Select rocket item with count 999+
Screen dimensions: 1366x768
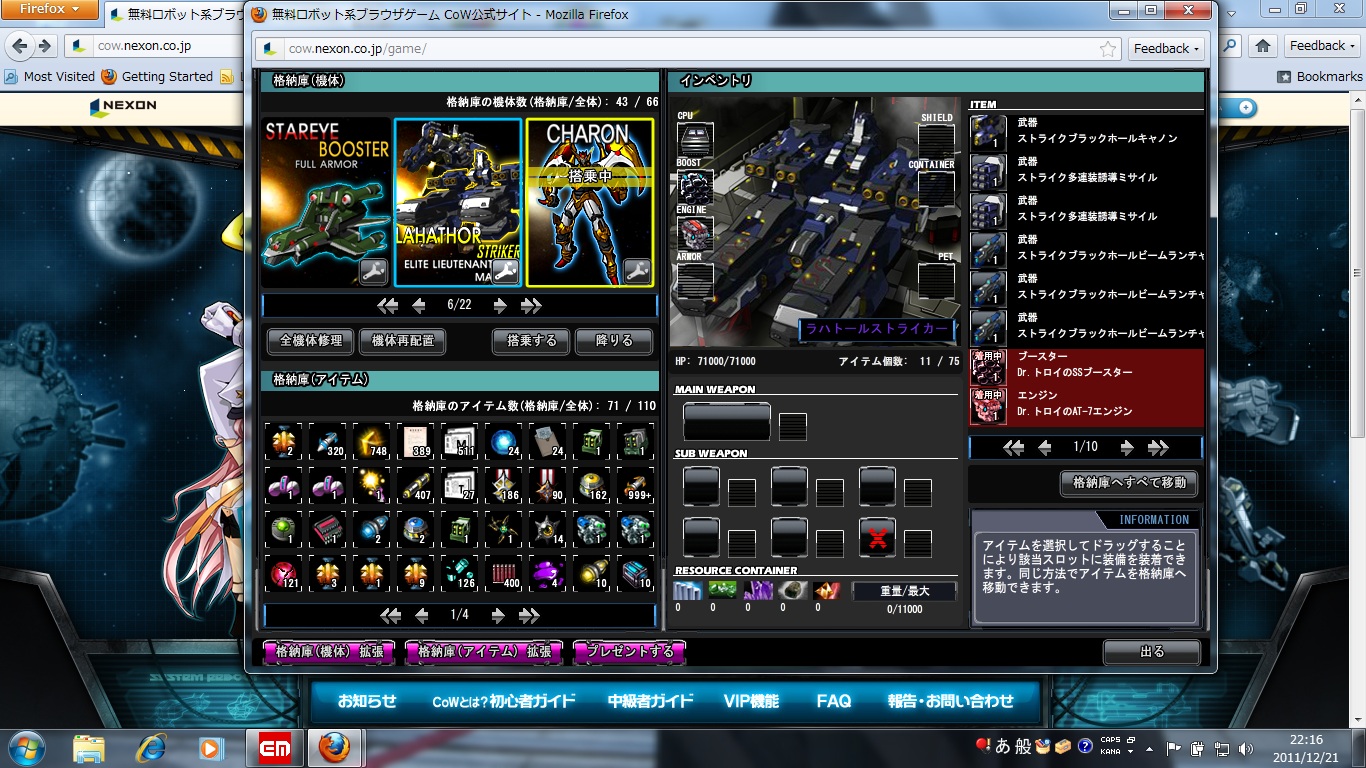pyautogui.click(x=636, y=484)
